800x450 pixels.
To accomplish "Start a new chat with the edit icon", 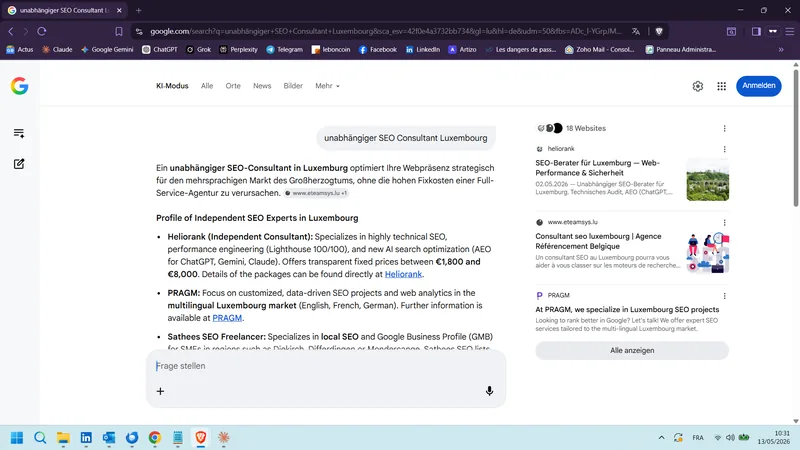I will [19, 164].
